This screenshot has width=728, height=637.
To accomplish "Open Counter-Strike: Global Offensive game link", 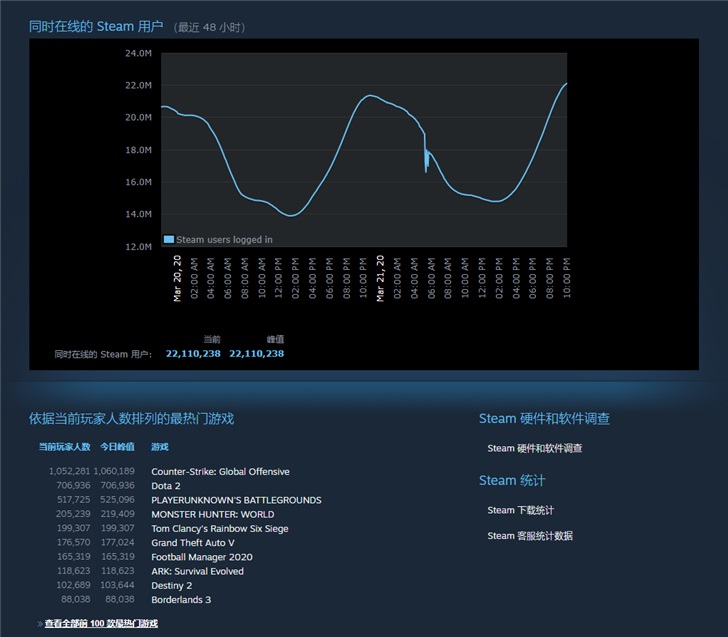I will point(220,471).
